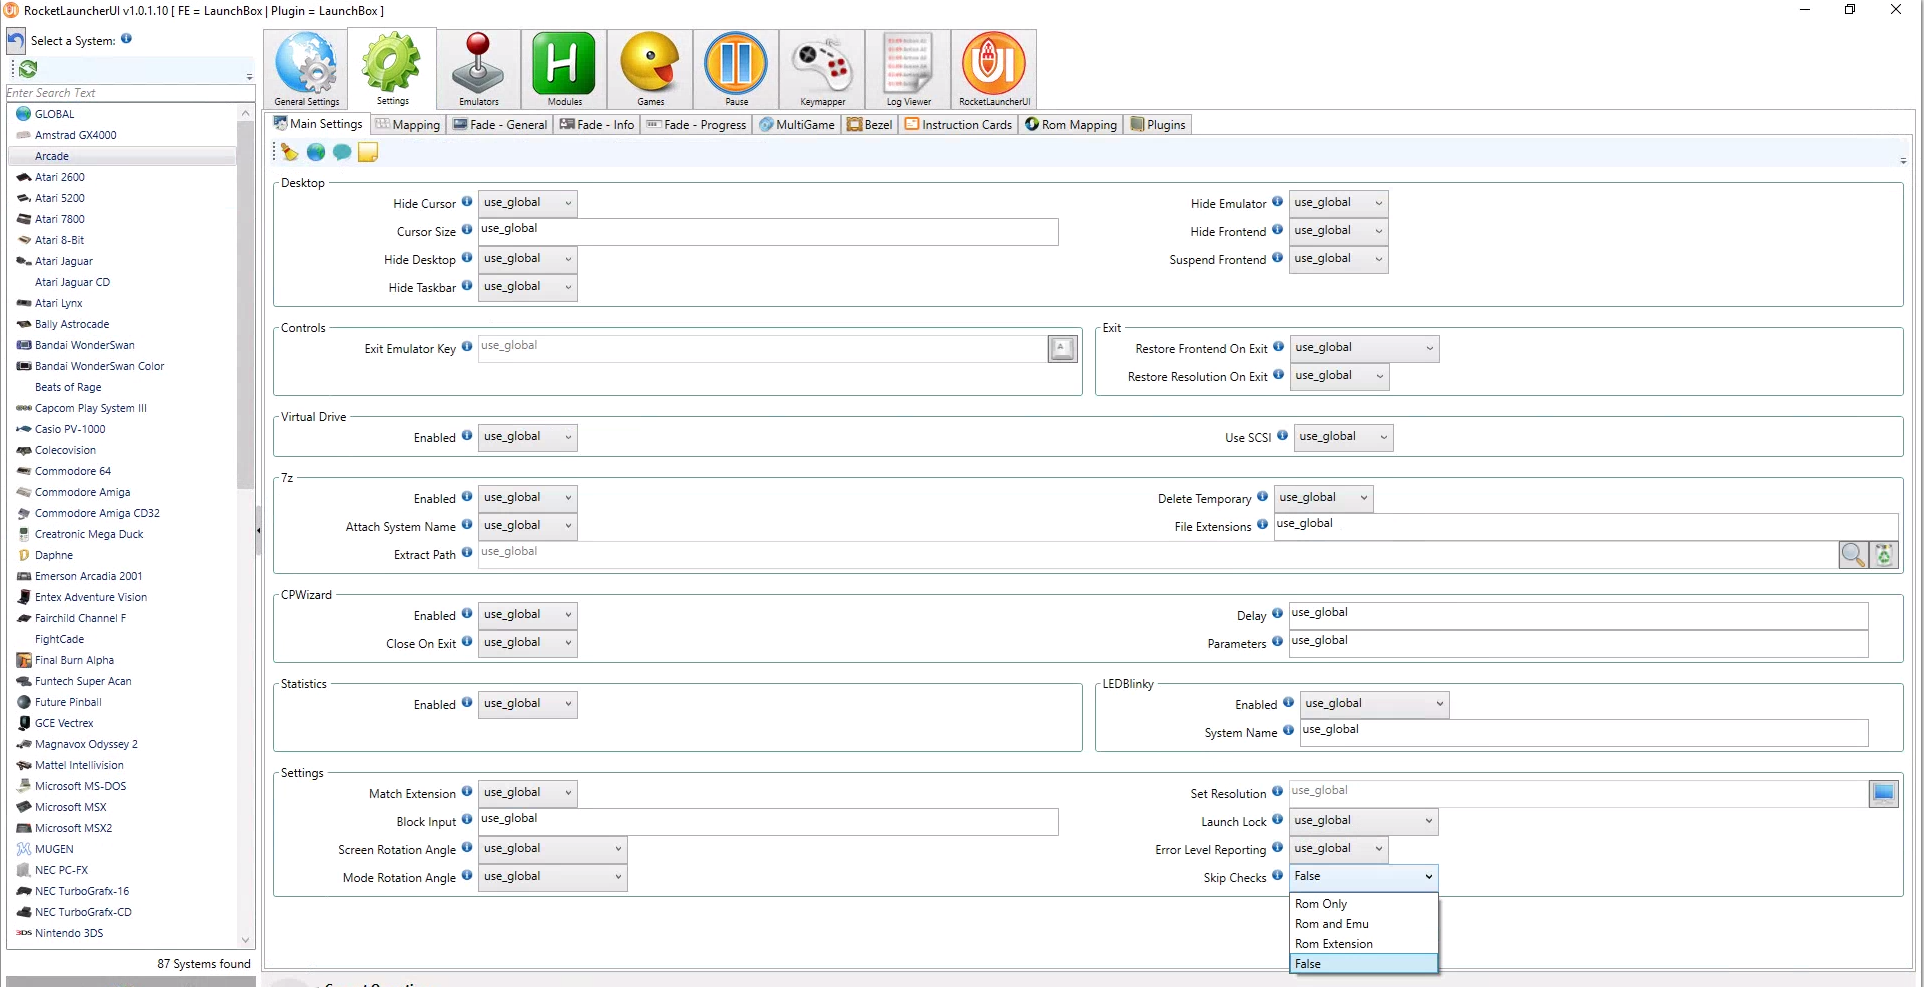This screenshot has width=1924, height=988.
Task: Open the Exit Emulator Key picker button
Action: click(1062, 349)
